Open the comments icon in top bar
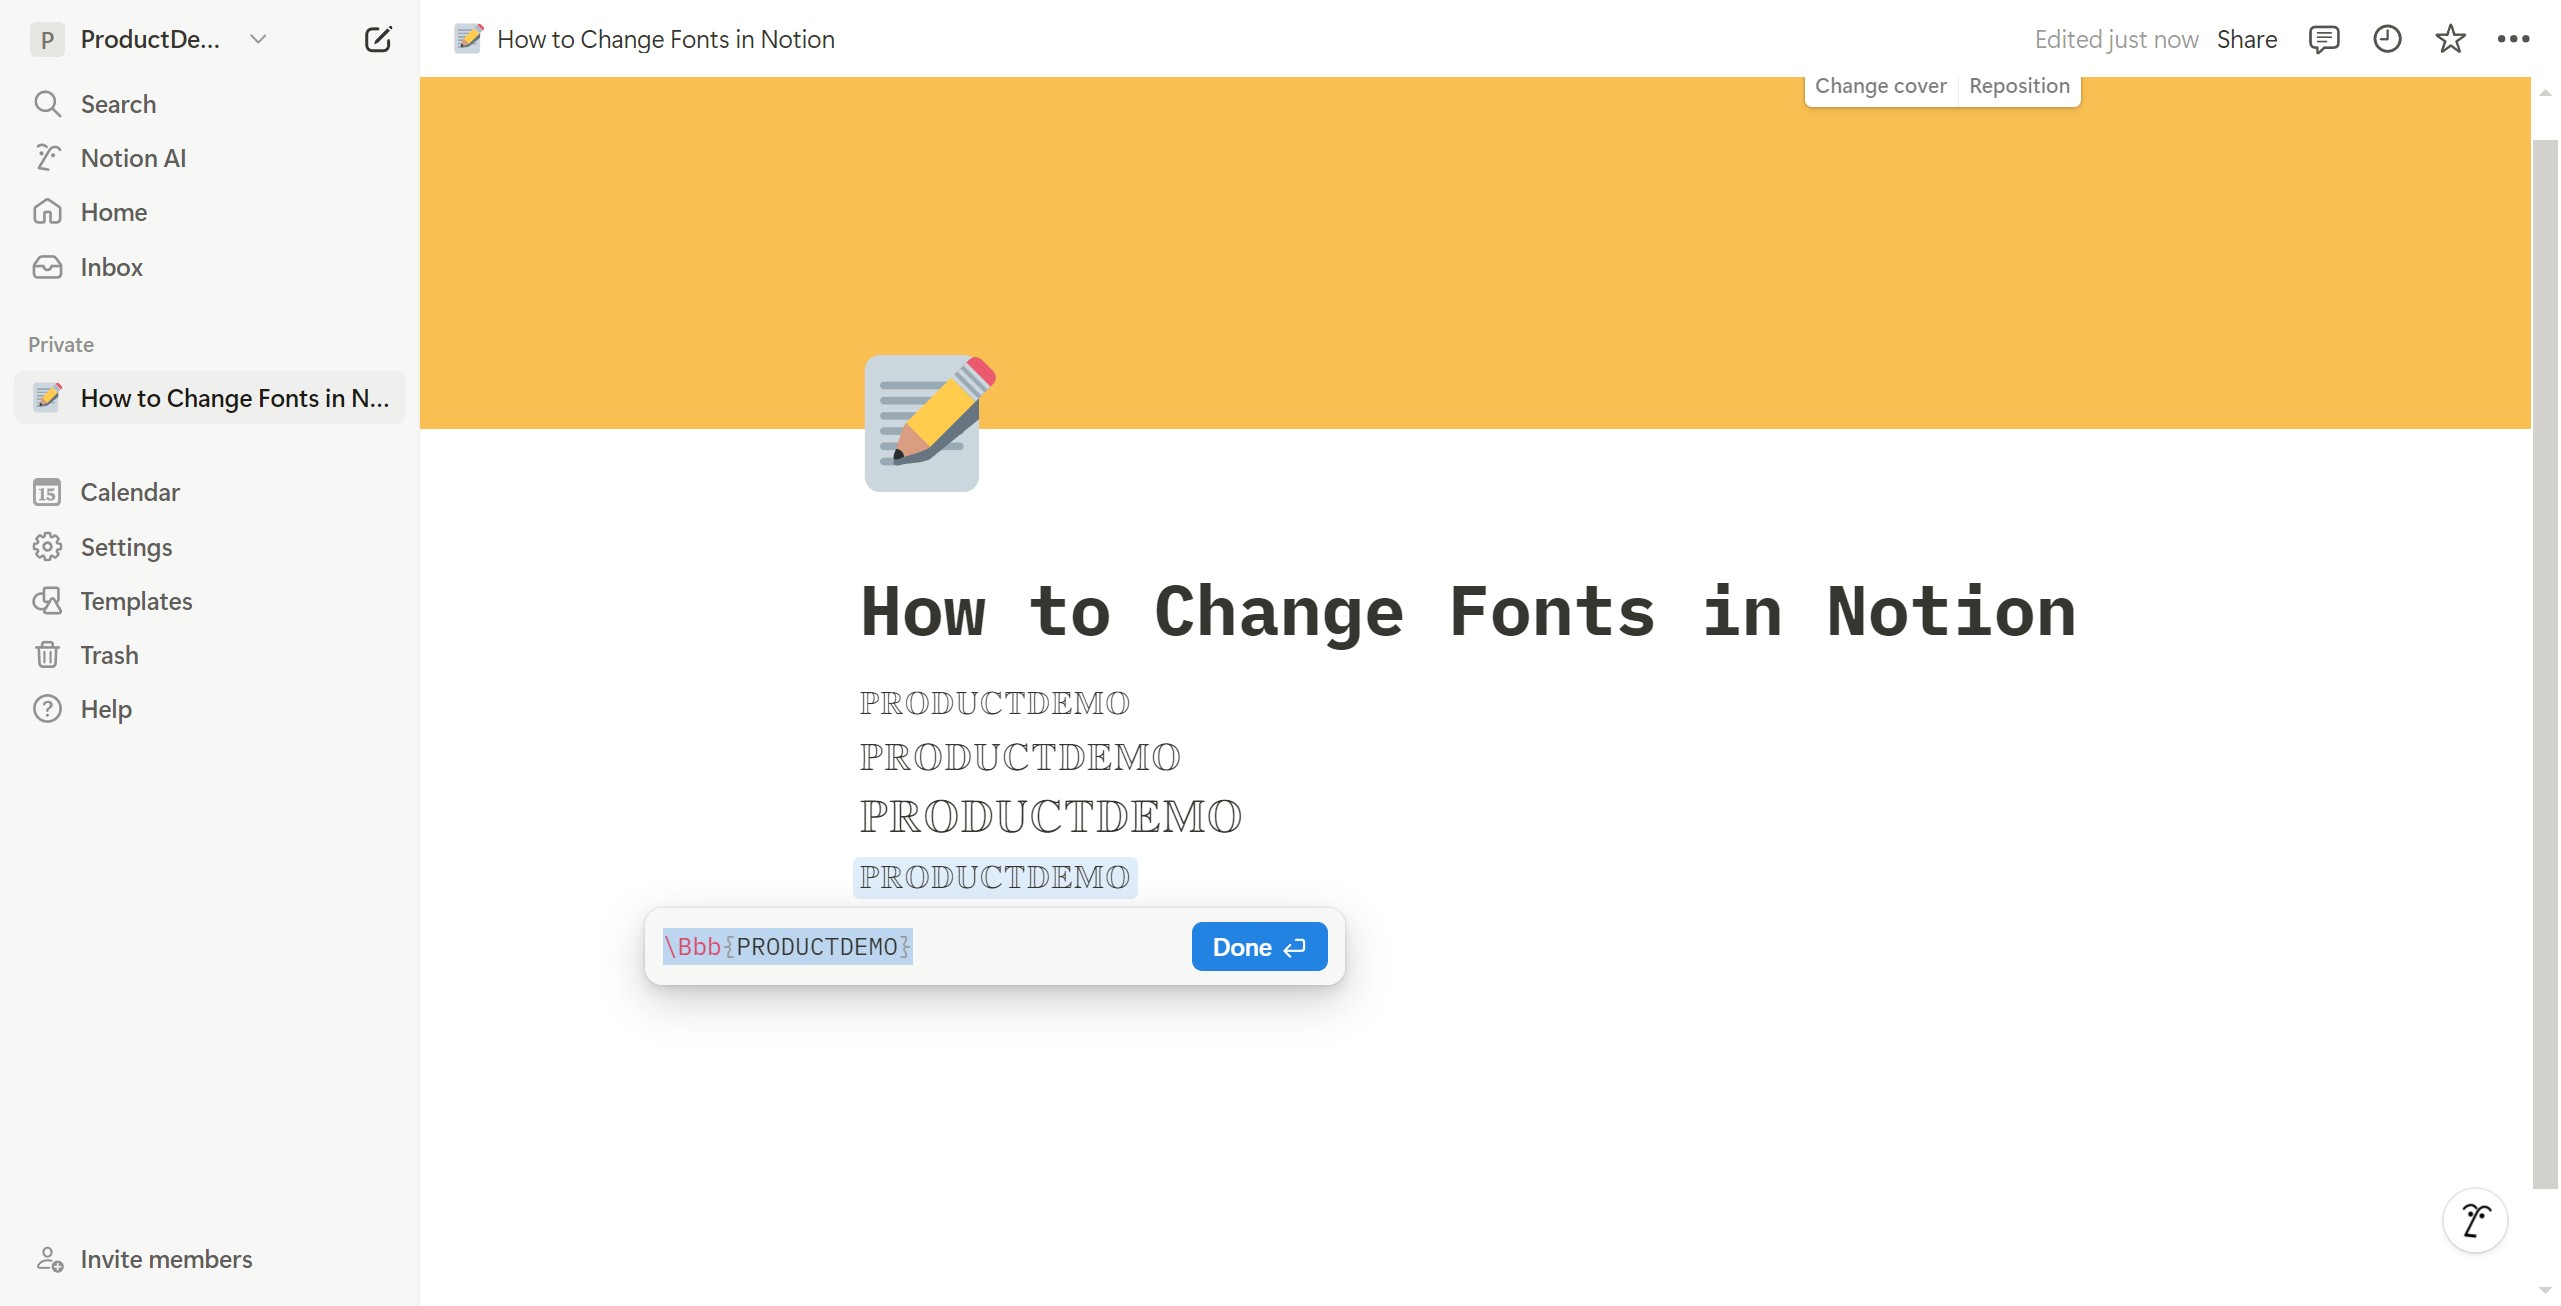The width and height of the screenshot is (2561, 1306). [x=2323, y=39]
